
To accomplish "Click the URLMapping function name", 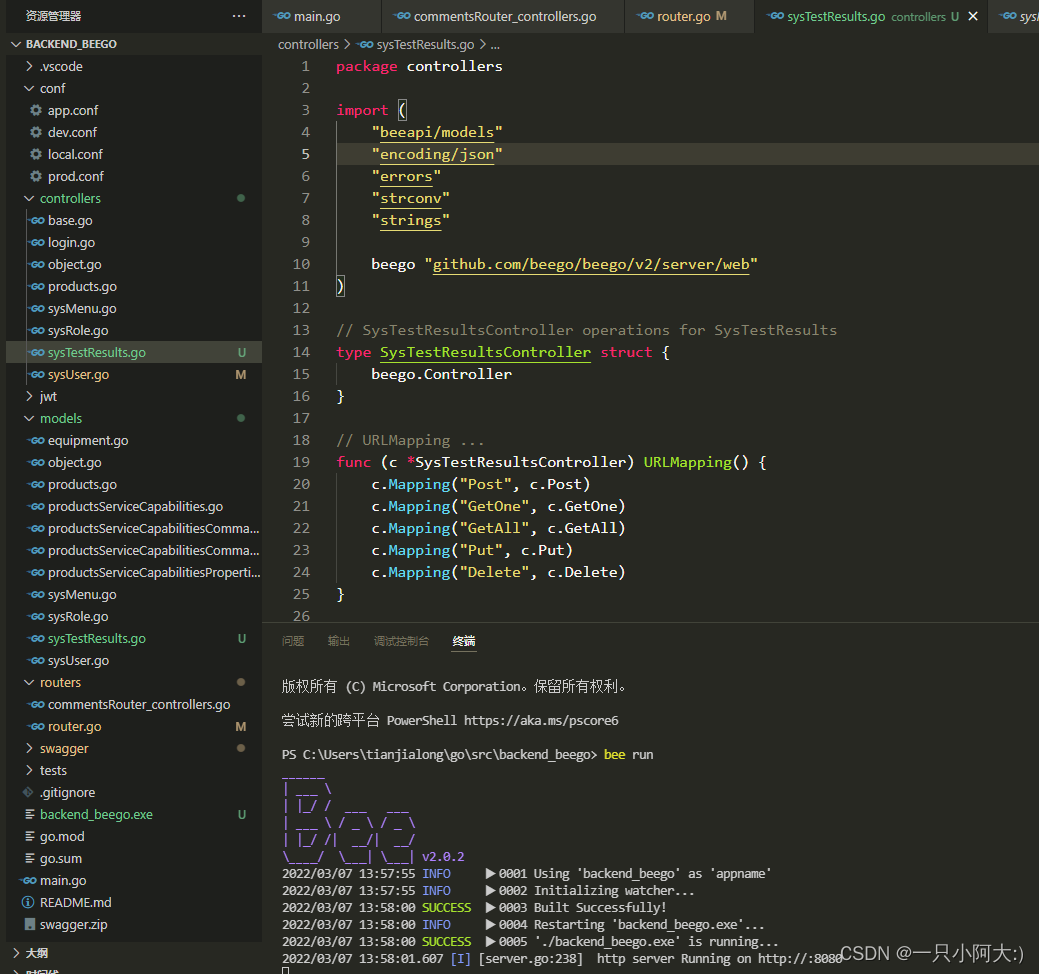I will click(687, 462).
